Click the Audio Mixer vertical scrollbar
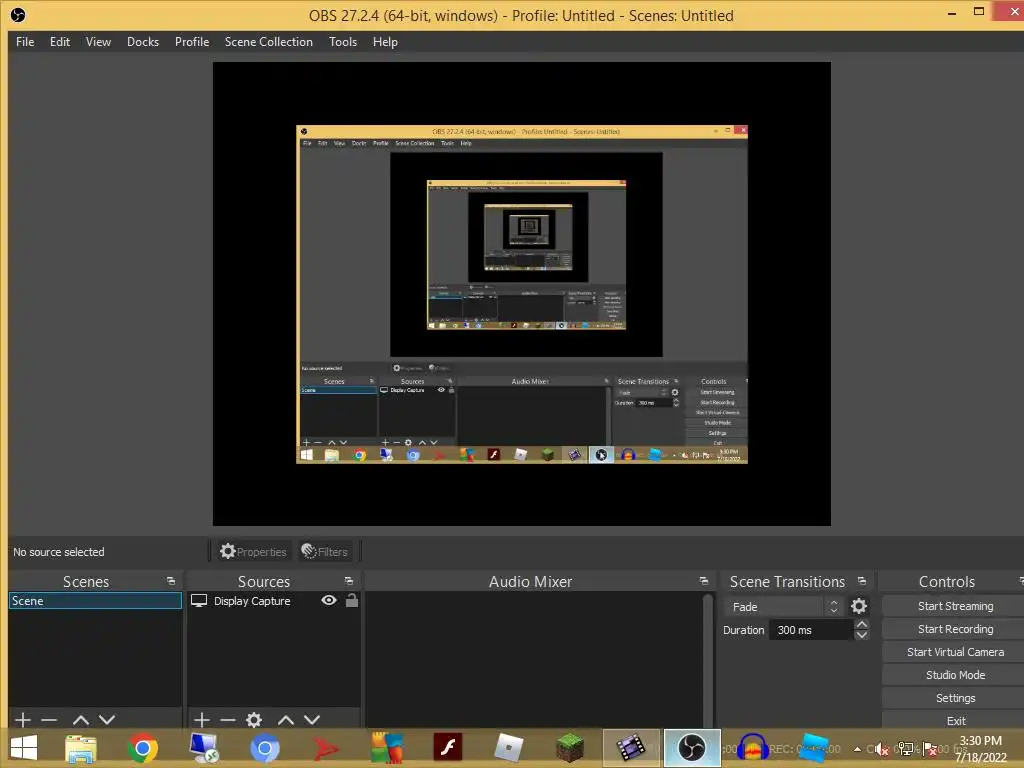This screenshot has width=1024, height=768. (707, 660)
